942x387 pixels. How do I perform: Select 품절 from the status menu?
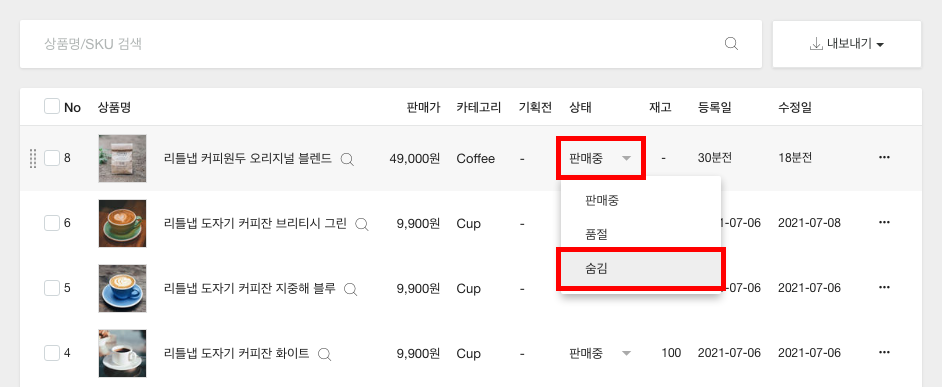[641, 234]
